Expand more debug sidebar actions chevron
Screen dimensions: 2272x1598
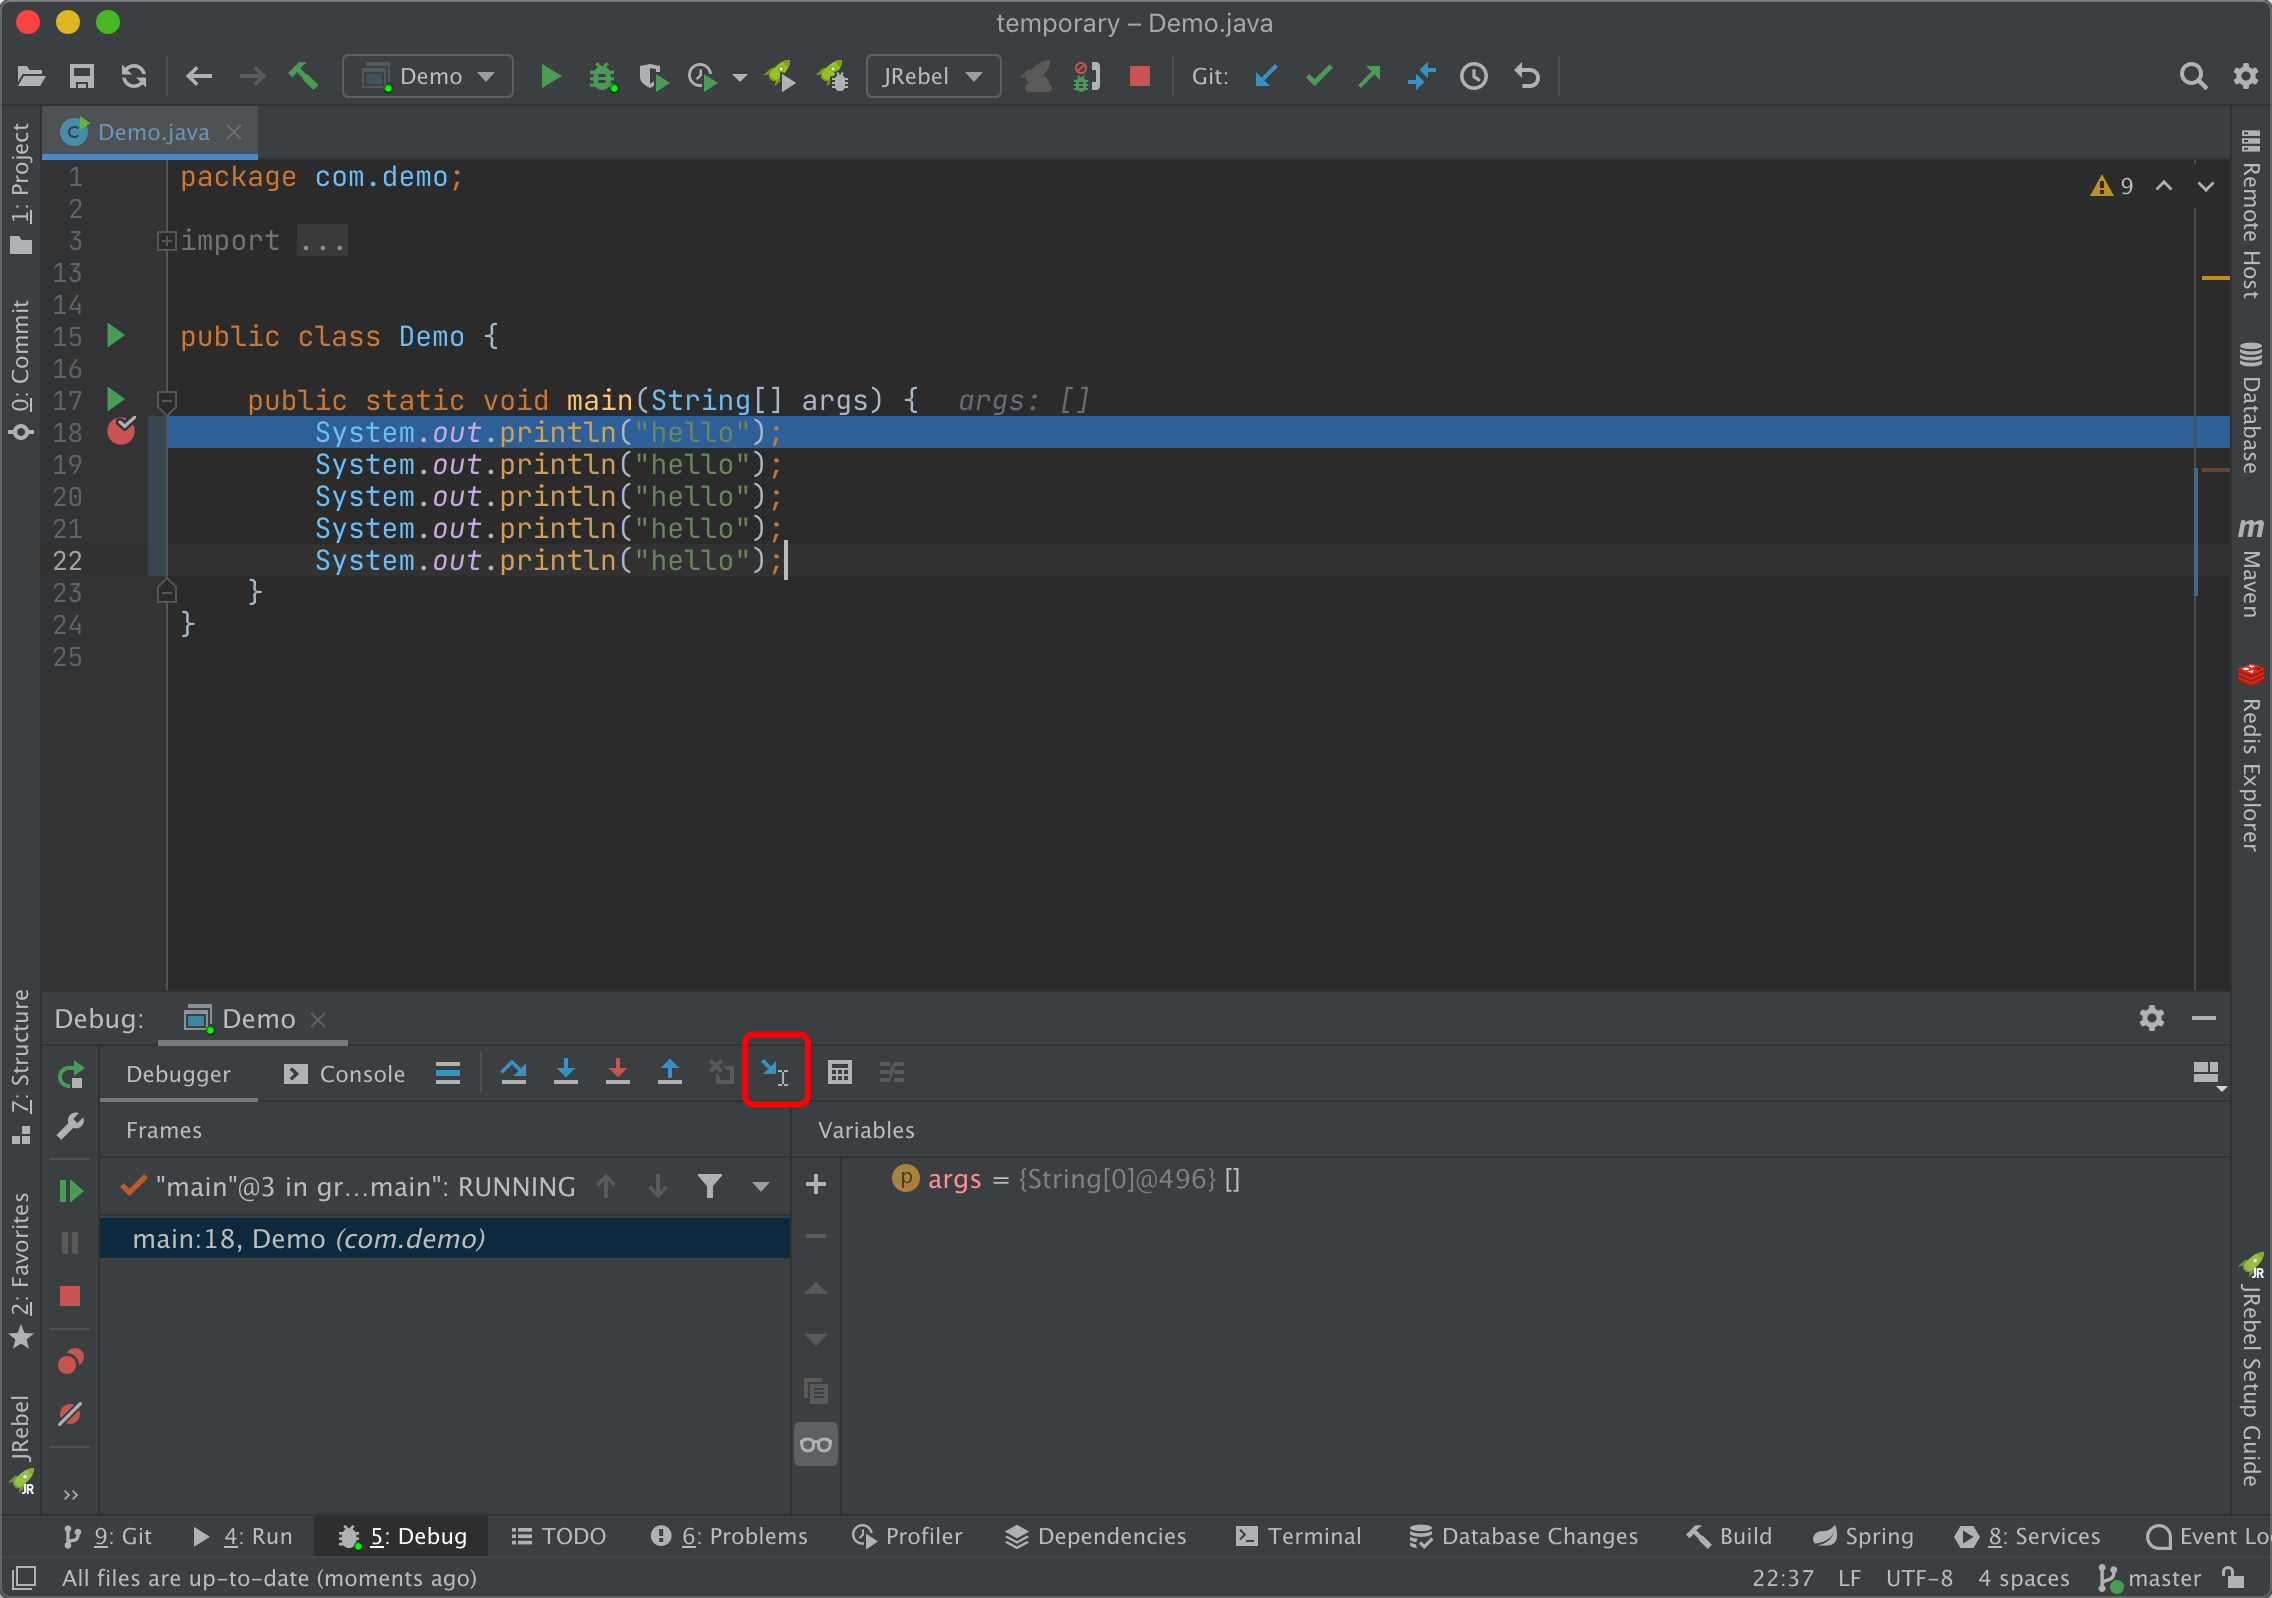click(x=70, y=1494)
